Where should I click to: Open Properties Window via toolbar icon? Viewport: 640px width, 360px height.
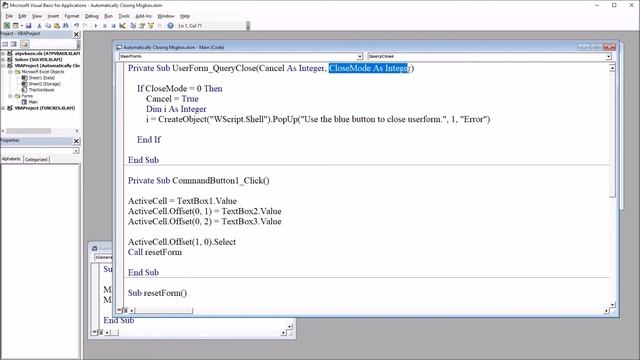[x=142, y=26]
